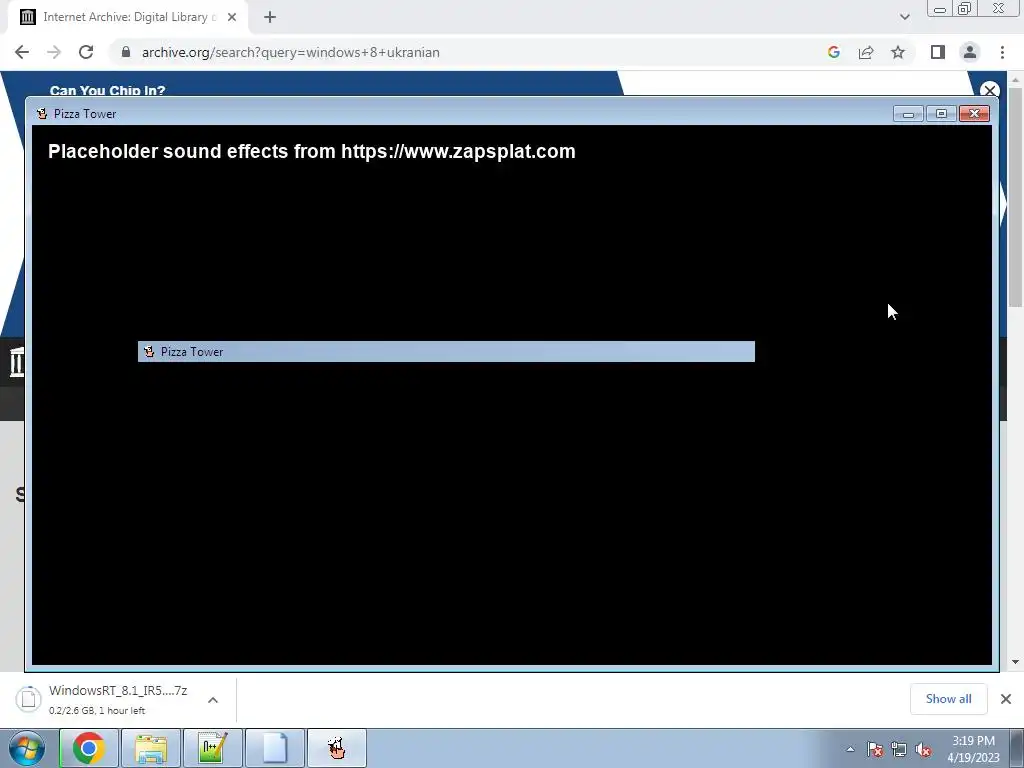Click Placeholder sound effects zapsplat text

(x=312, y=152)
